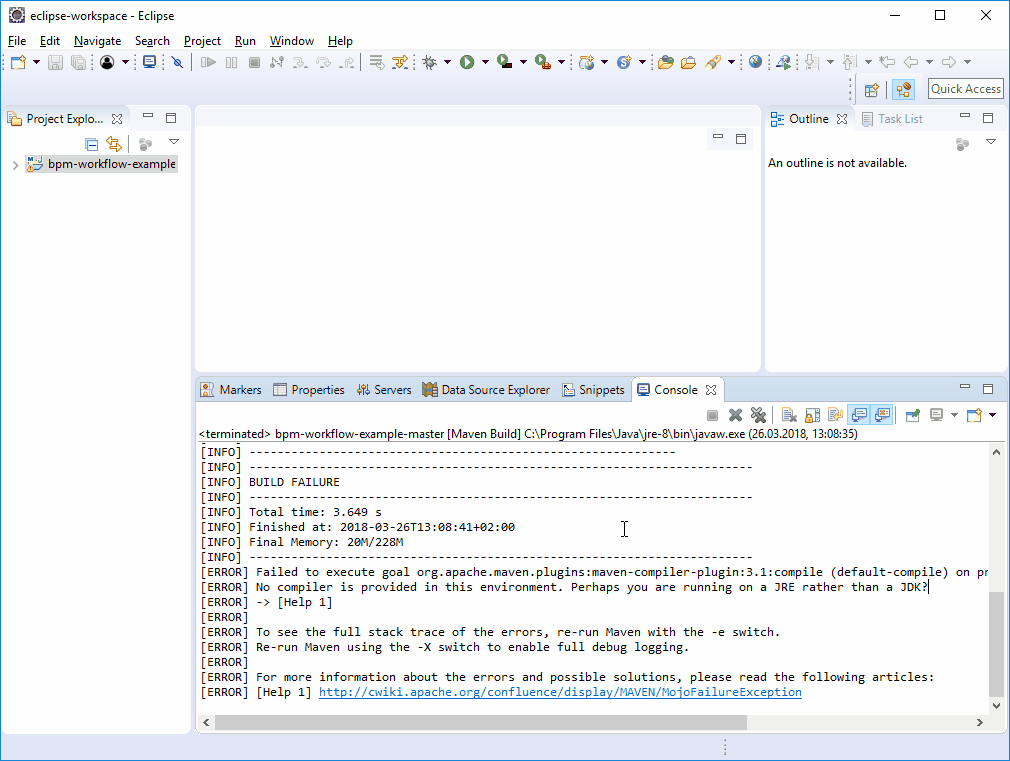Click the Drop To Frame icon
1010x761 pixels.
point(377,62)
